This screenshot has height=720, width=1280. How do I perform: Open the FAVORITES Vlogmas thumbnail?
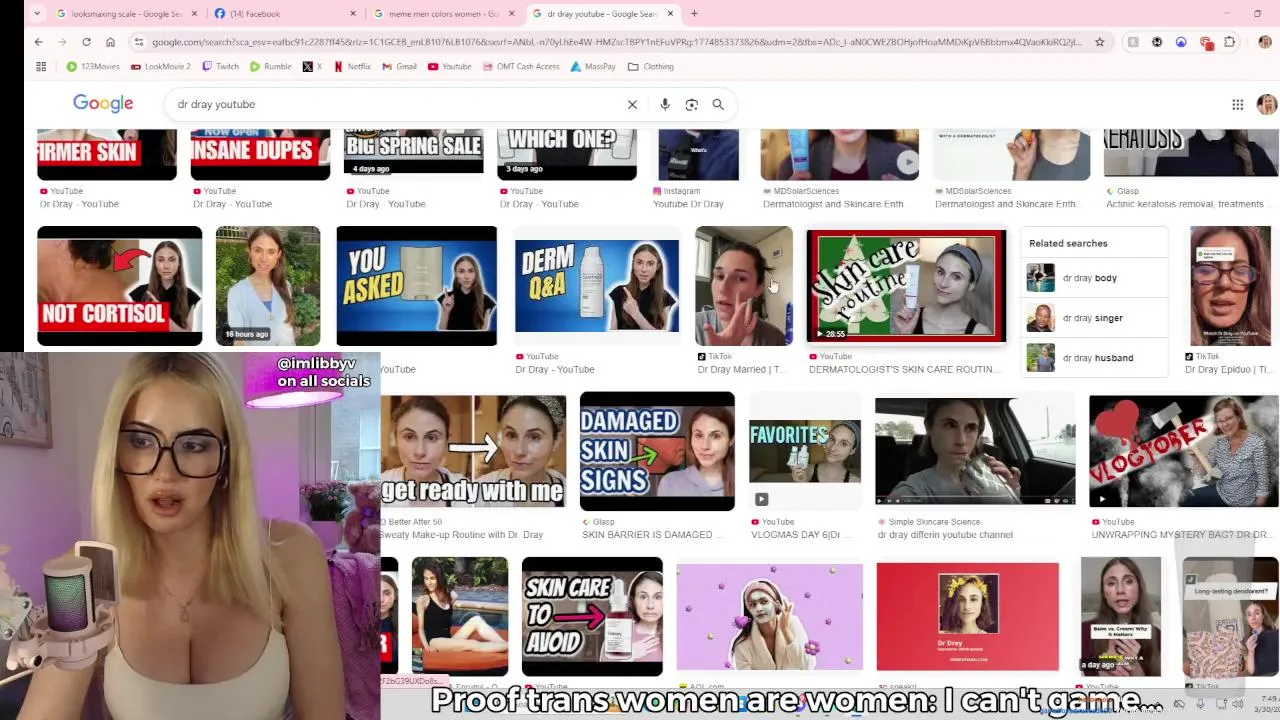click(804, 451)
